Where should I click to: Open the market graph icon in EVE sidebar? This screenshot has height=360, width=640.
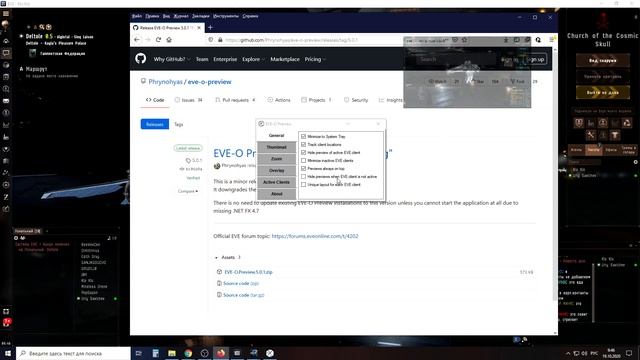click(x=6, y=125)
